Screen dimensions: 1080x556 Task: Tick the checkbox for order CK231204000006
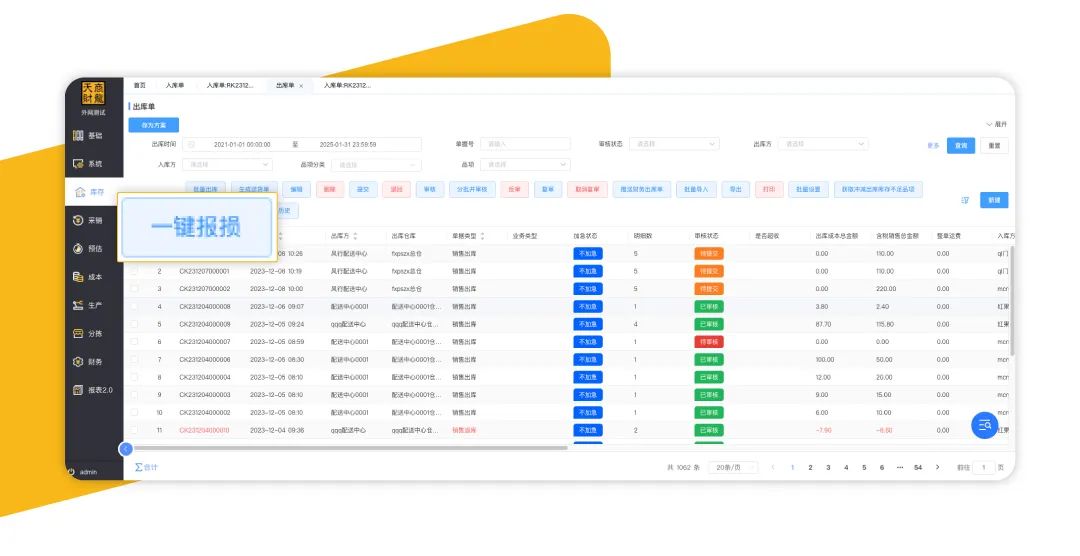coord(134,360)
